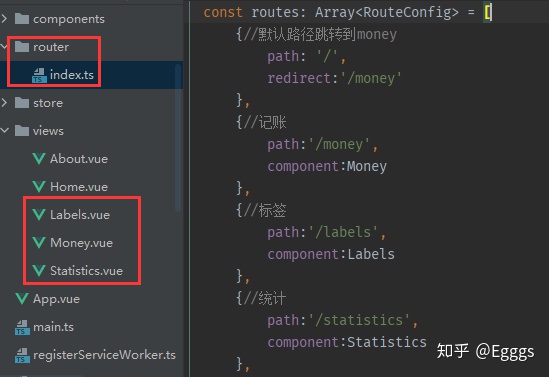Expand the components folder chevron
Screen dimensions: 549x377
(x=4, y=19)
